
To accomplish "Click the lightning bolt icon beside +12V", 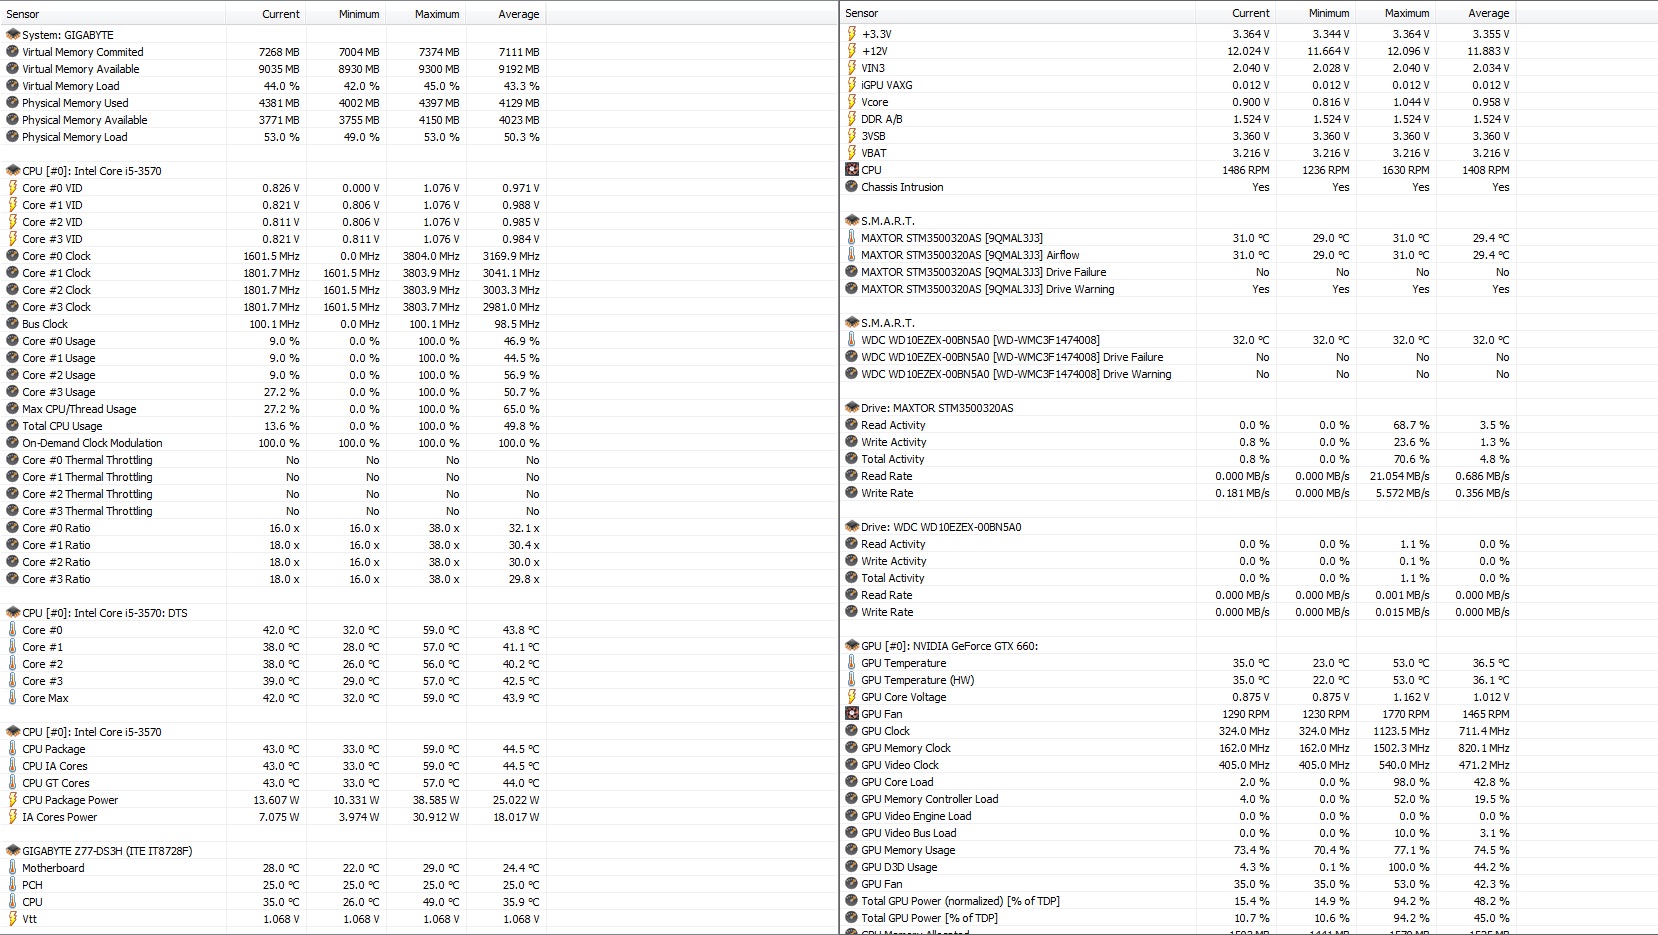I will click(851, 51).
